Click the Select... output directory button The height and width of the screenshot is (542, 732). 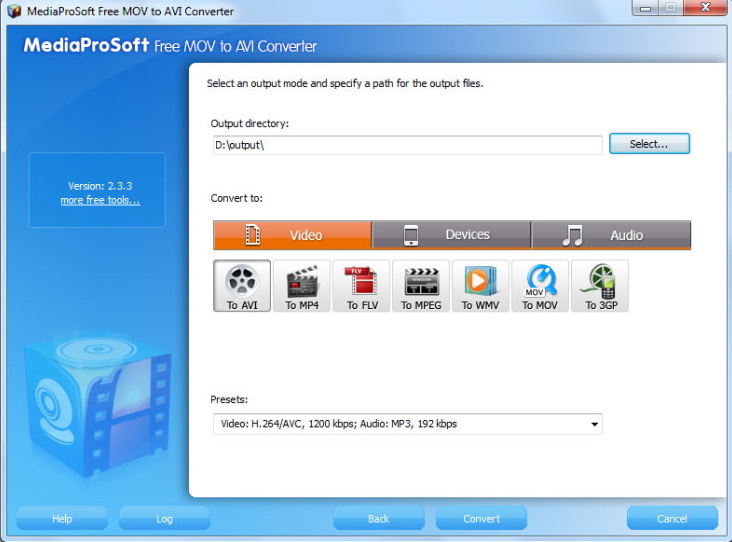(x=649, y=144)
